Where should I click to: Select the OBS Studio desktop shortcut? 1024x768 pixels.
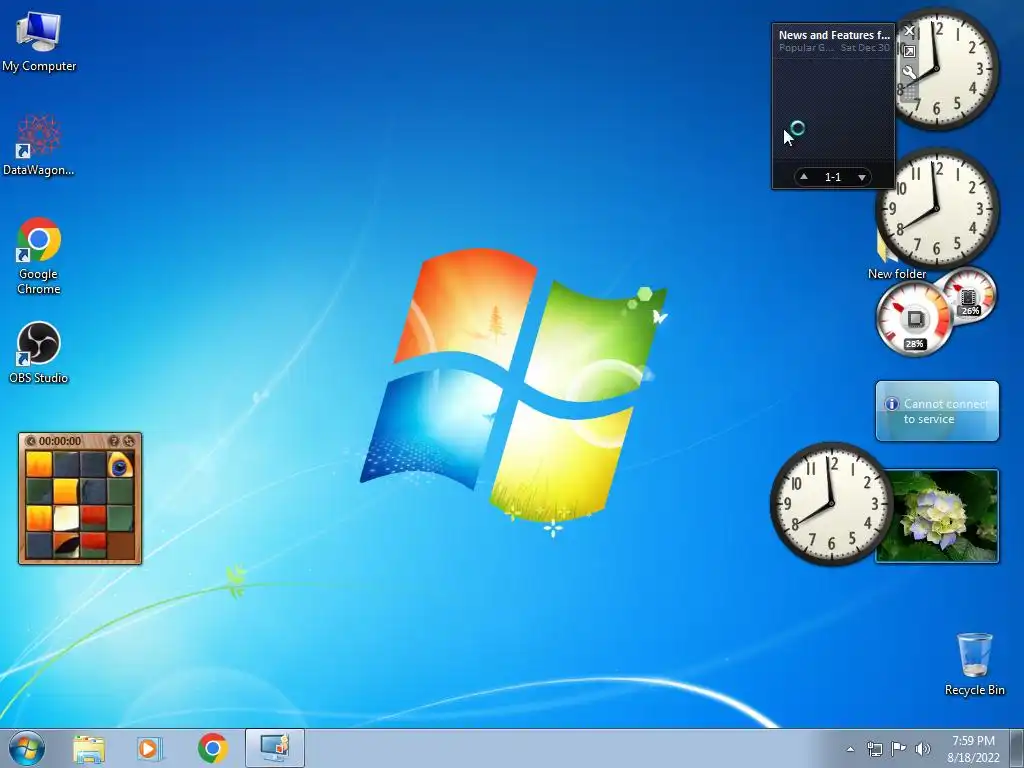coord(39,353)
